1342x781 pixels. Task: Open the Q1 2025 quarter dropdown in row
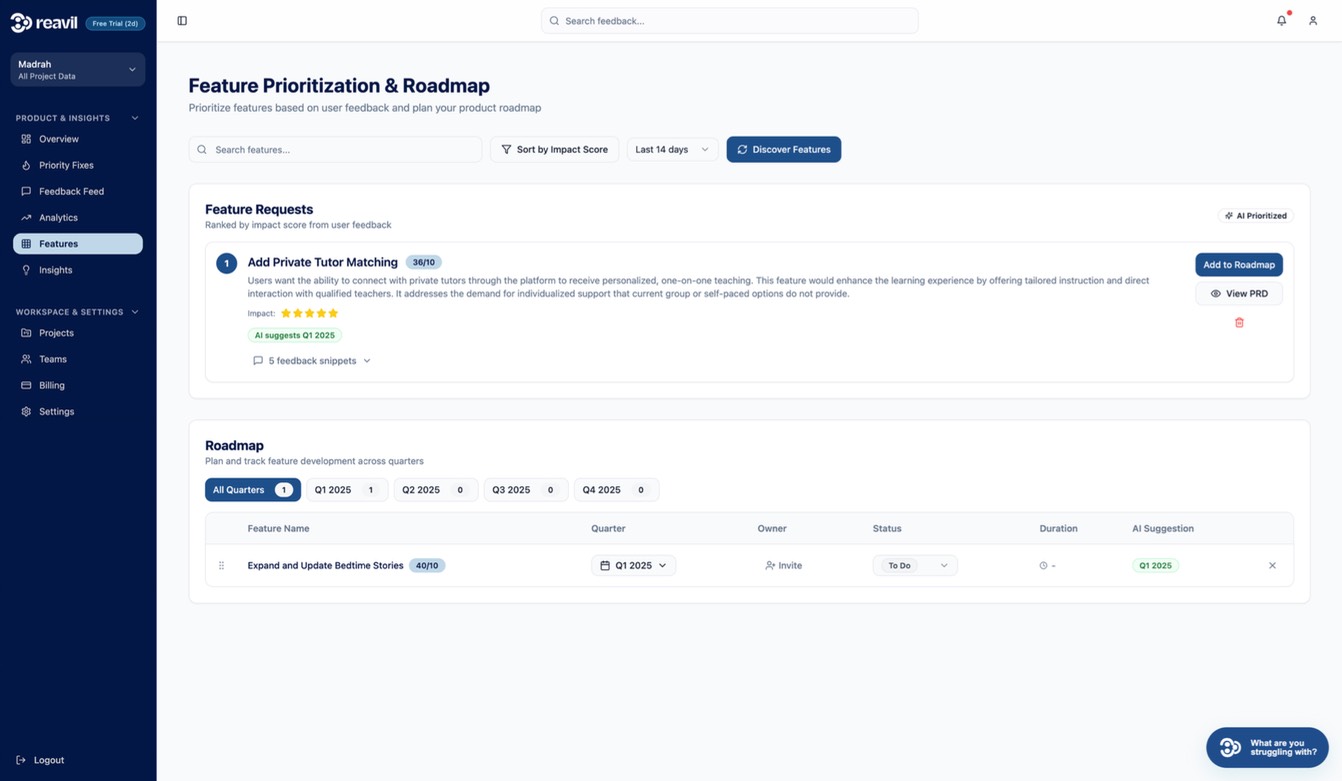click(x=634, y=566)
